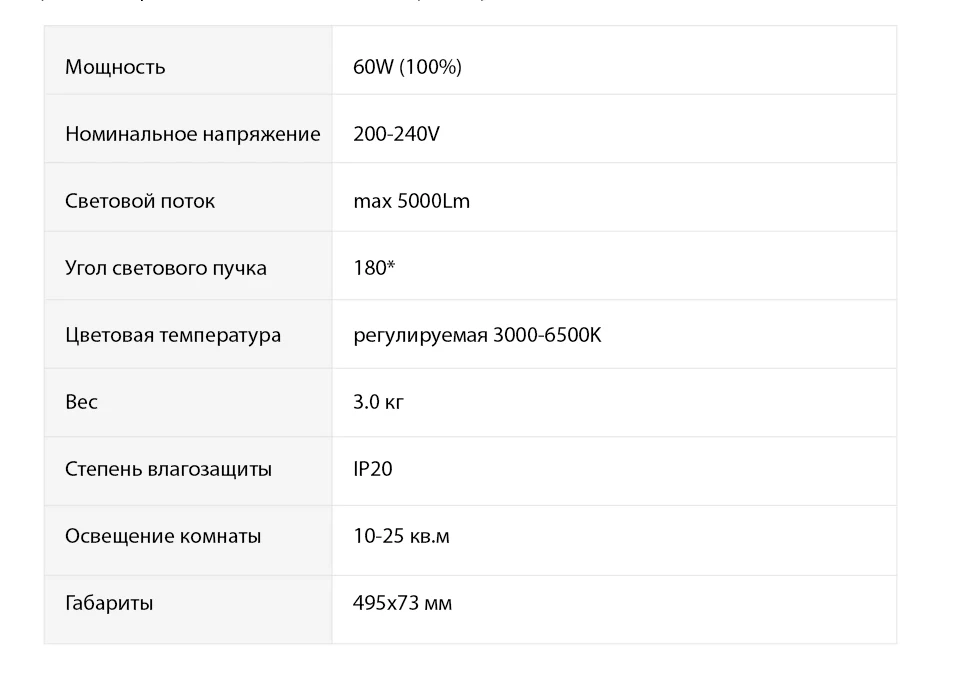Select the 'max 5000Lm' value
Screen dimensions: 960x695
(411, 201)
